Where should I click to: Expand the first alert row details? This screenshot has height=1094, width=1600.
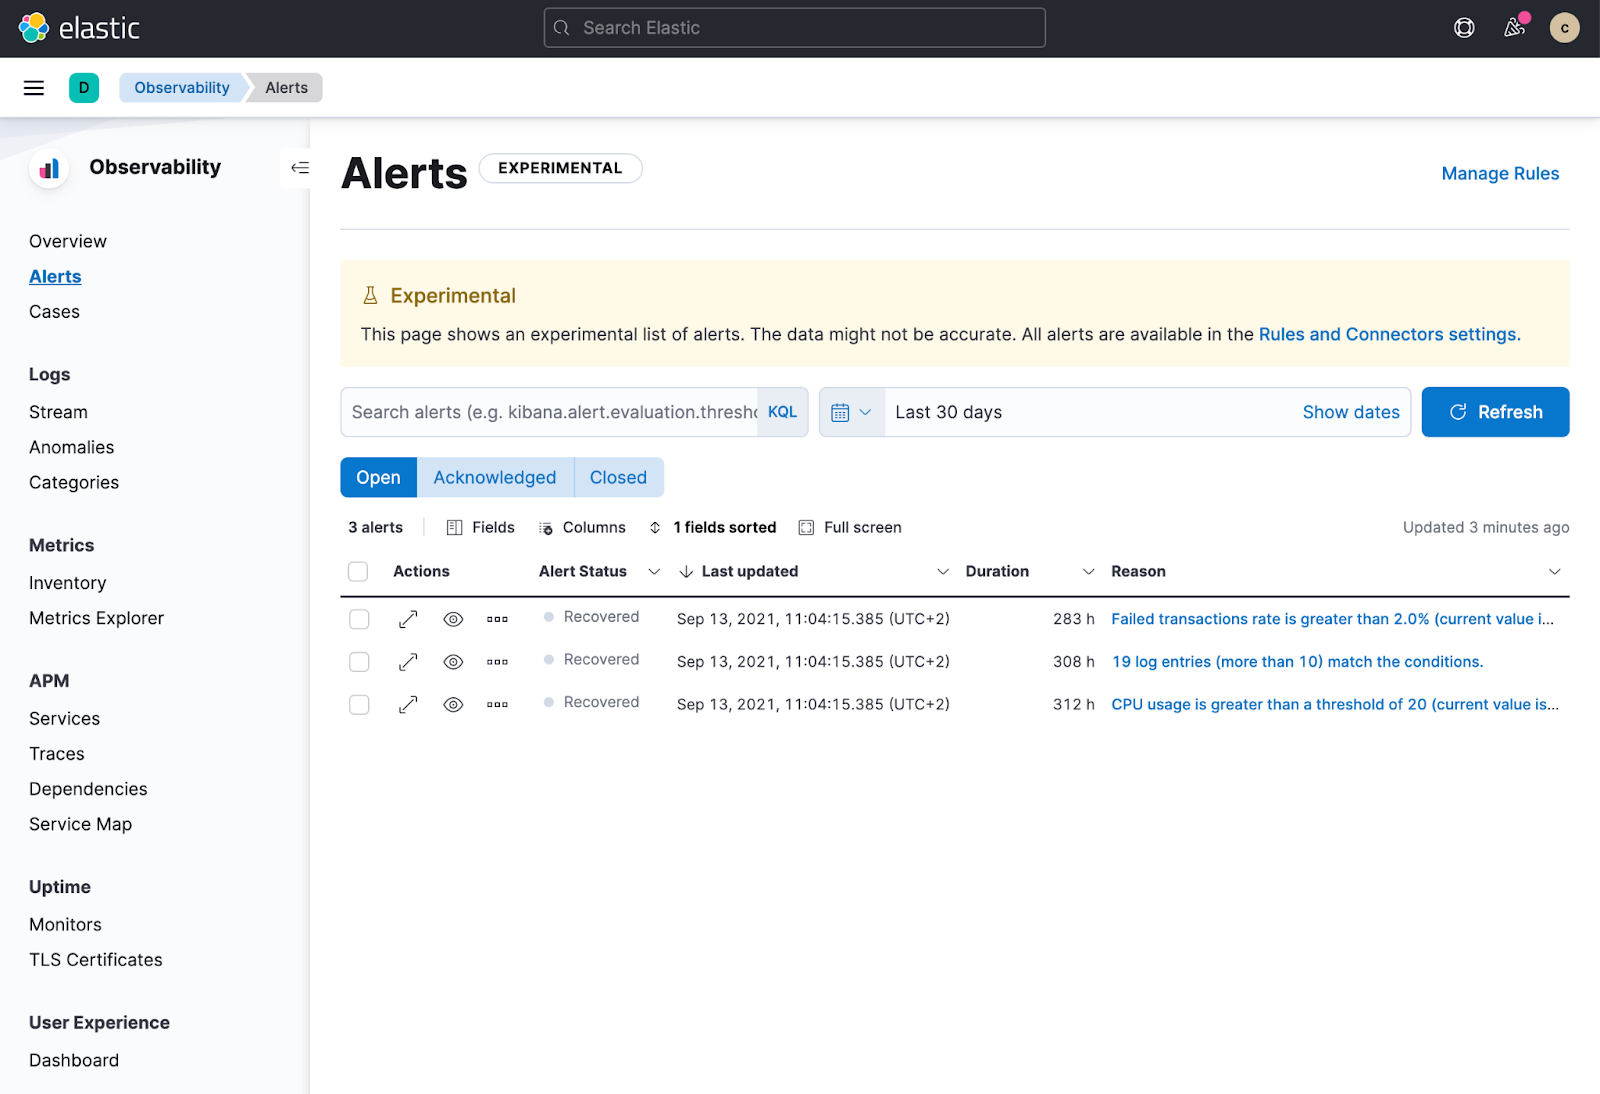point(408,618)
